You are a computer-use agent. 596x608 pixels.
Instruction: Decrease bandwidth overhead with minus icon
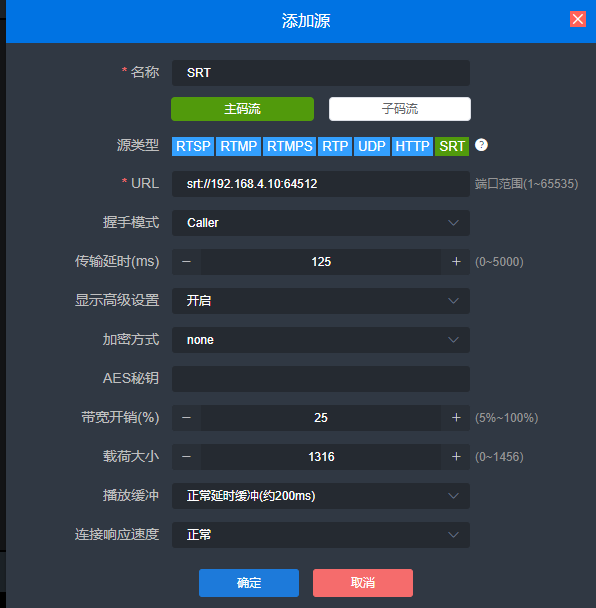[x=186, y=418]
